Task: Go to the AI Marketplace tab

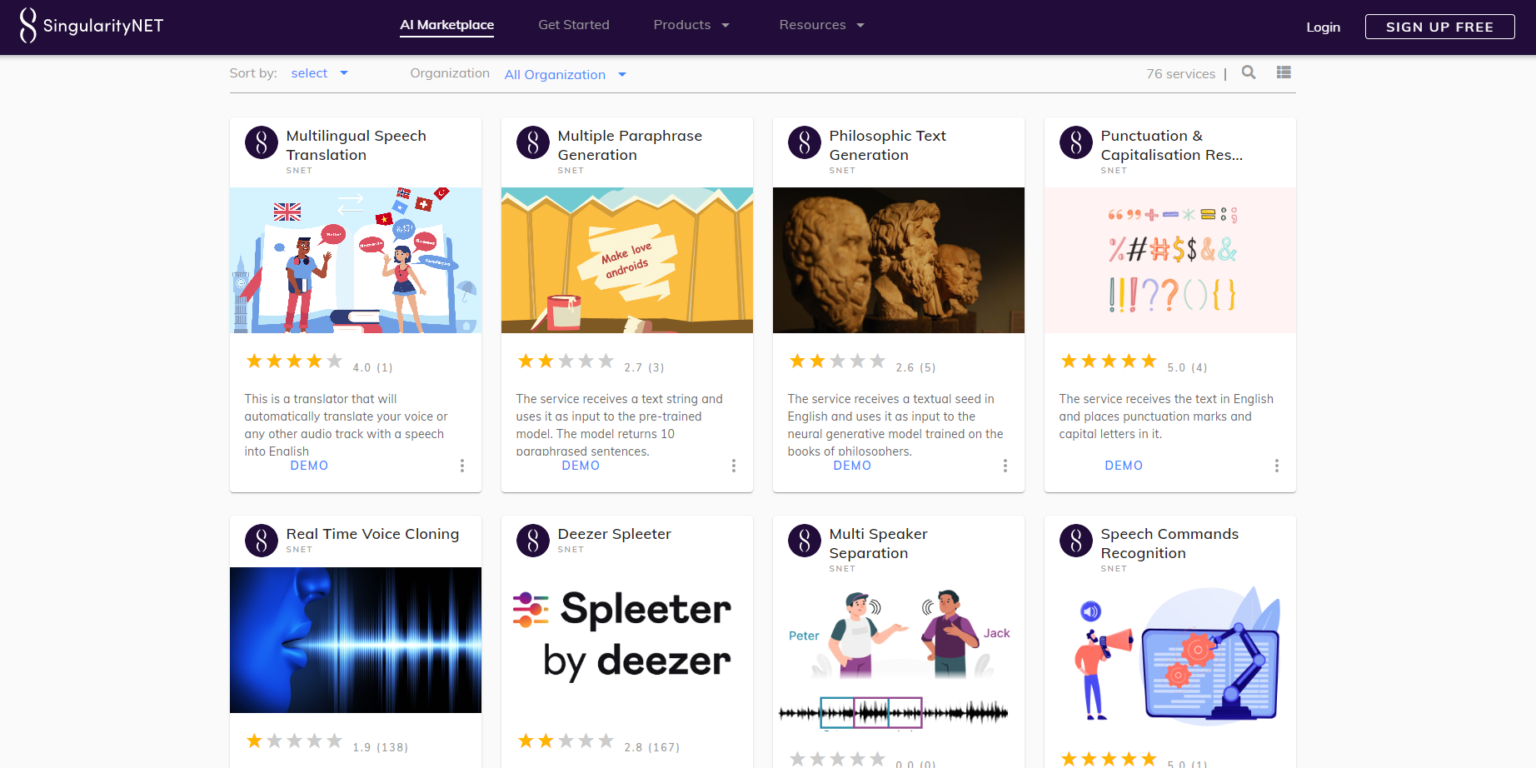Action: 447,25
